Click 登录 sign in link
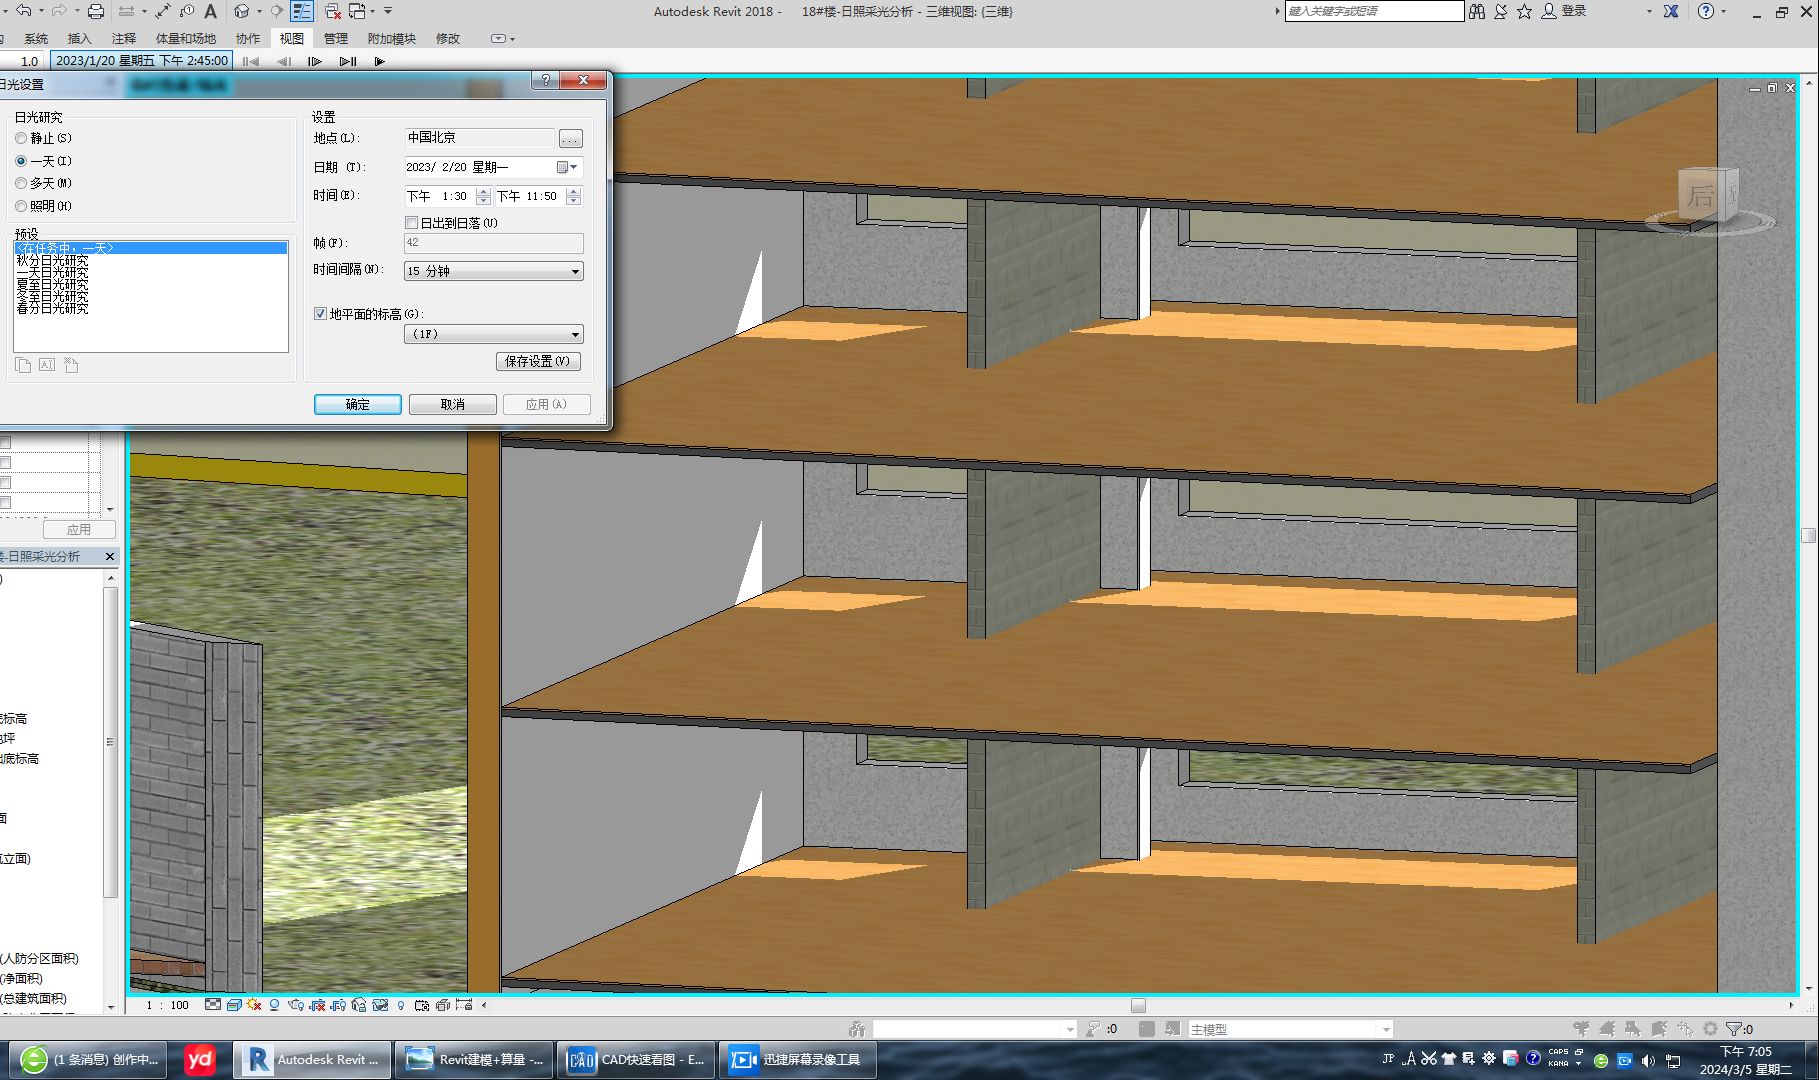Screen dimensions: 1819x1080 click(x=1574, y=11)
